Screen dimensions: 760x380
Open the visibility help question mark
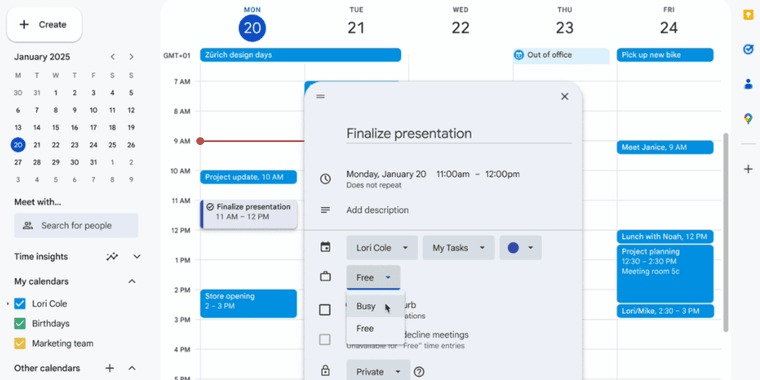click(419, 372)
